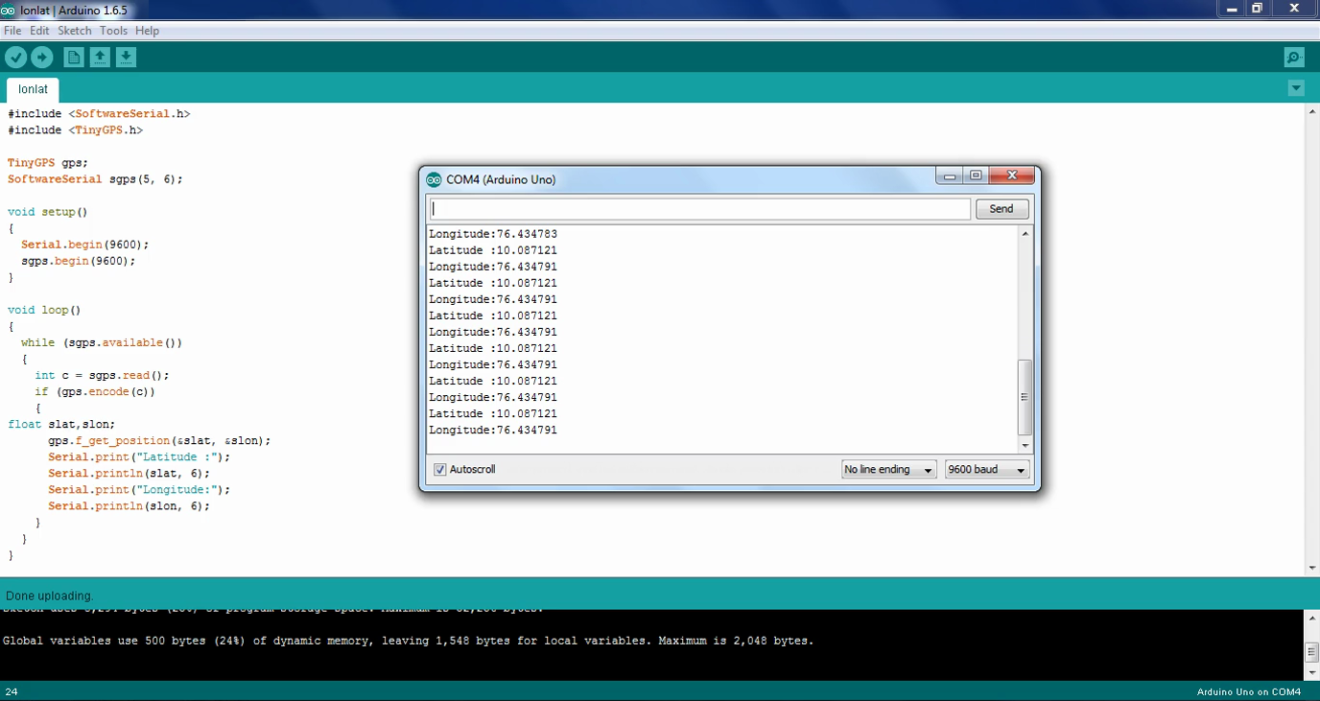Click the Upload arrow icon
This screenshot has height=701, width=1320.
(x=42, y=58)
